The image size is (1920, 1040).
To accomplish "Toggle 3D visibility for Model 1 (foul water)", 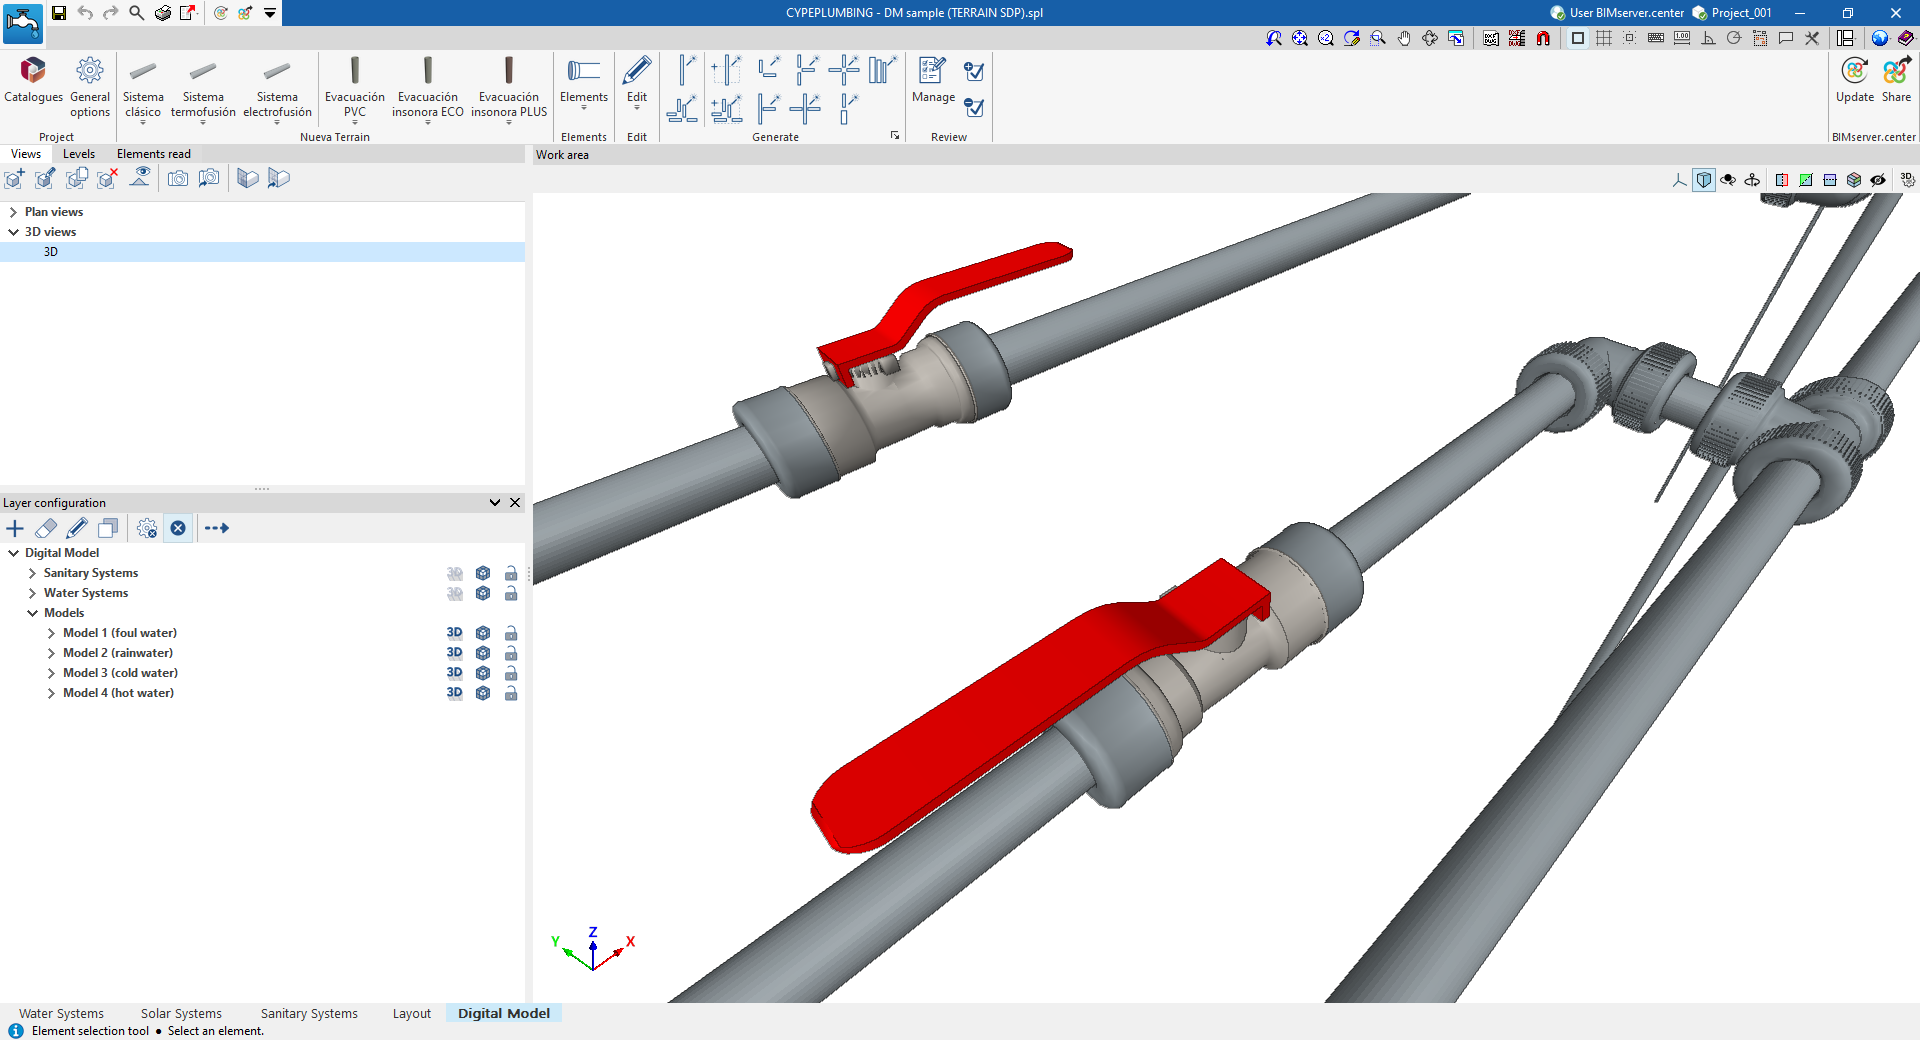I will 455,633.
